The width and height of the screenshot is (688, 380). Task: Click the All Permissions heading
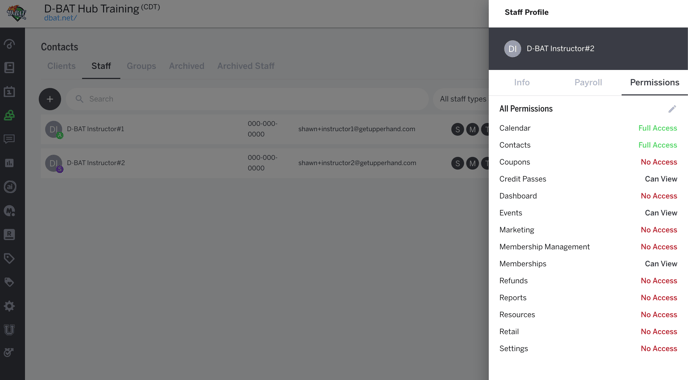pyautogui.click(x=526, y=109)
